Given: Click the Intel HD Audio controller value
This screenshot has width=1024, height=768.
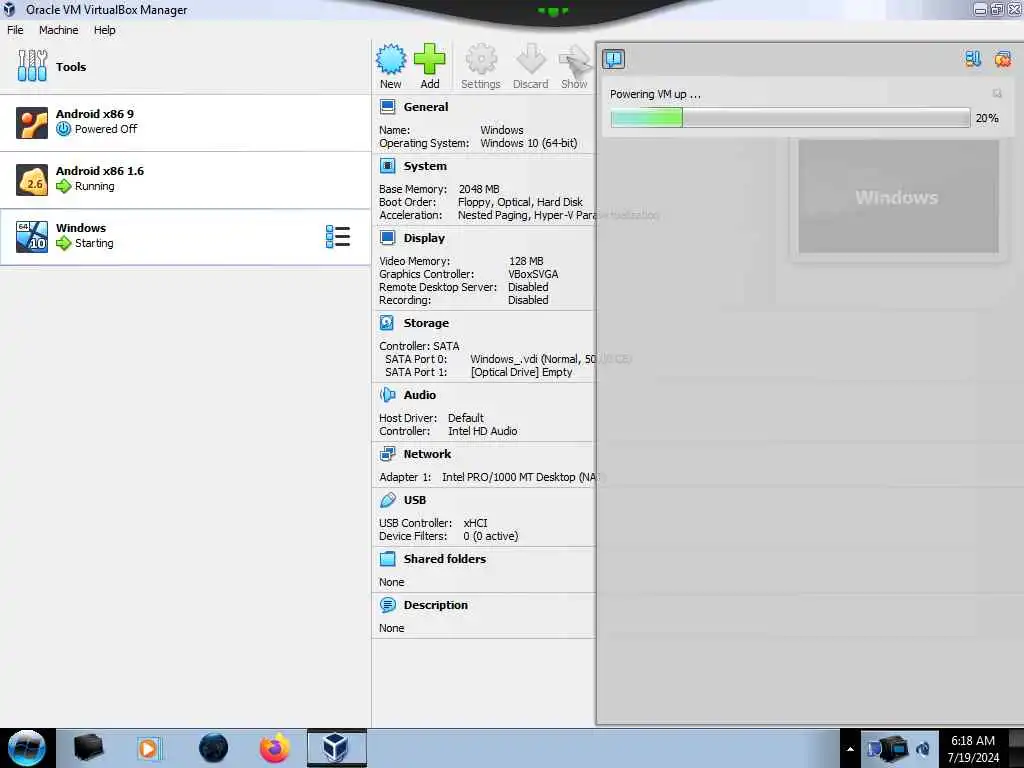Looking at the screenshot, I should pyautogui.click(x=483, y=431).
